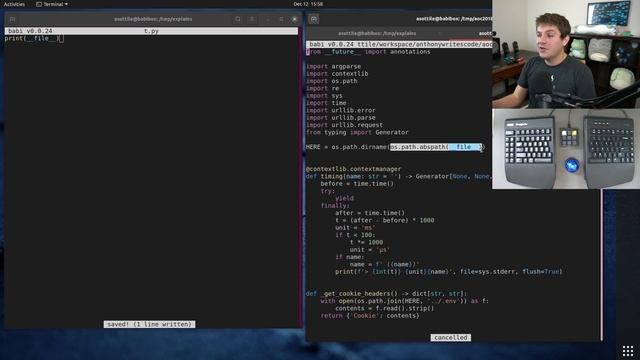Viewport: 640px width, 360px height.
Task: Click the HERE variable name in right editor
Action: click(313, 147)
